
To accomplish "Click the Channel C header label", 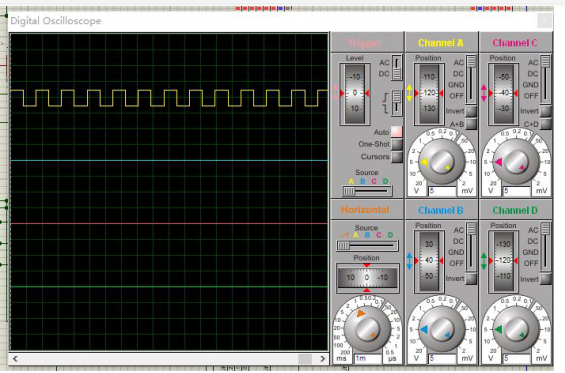I will pyautogui.click(x=515, y=43).
